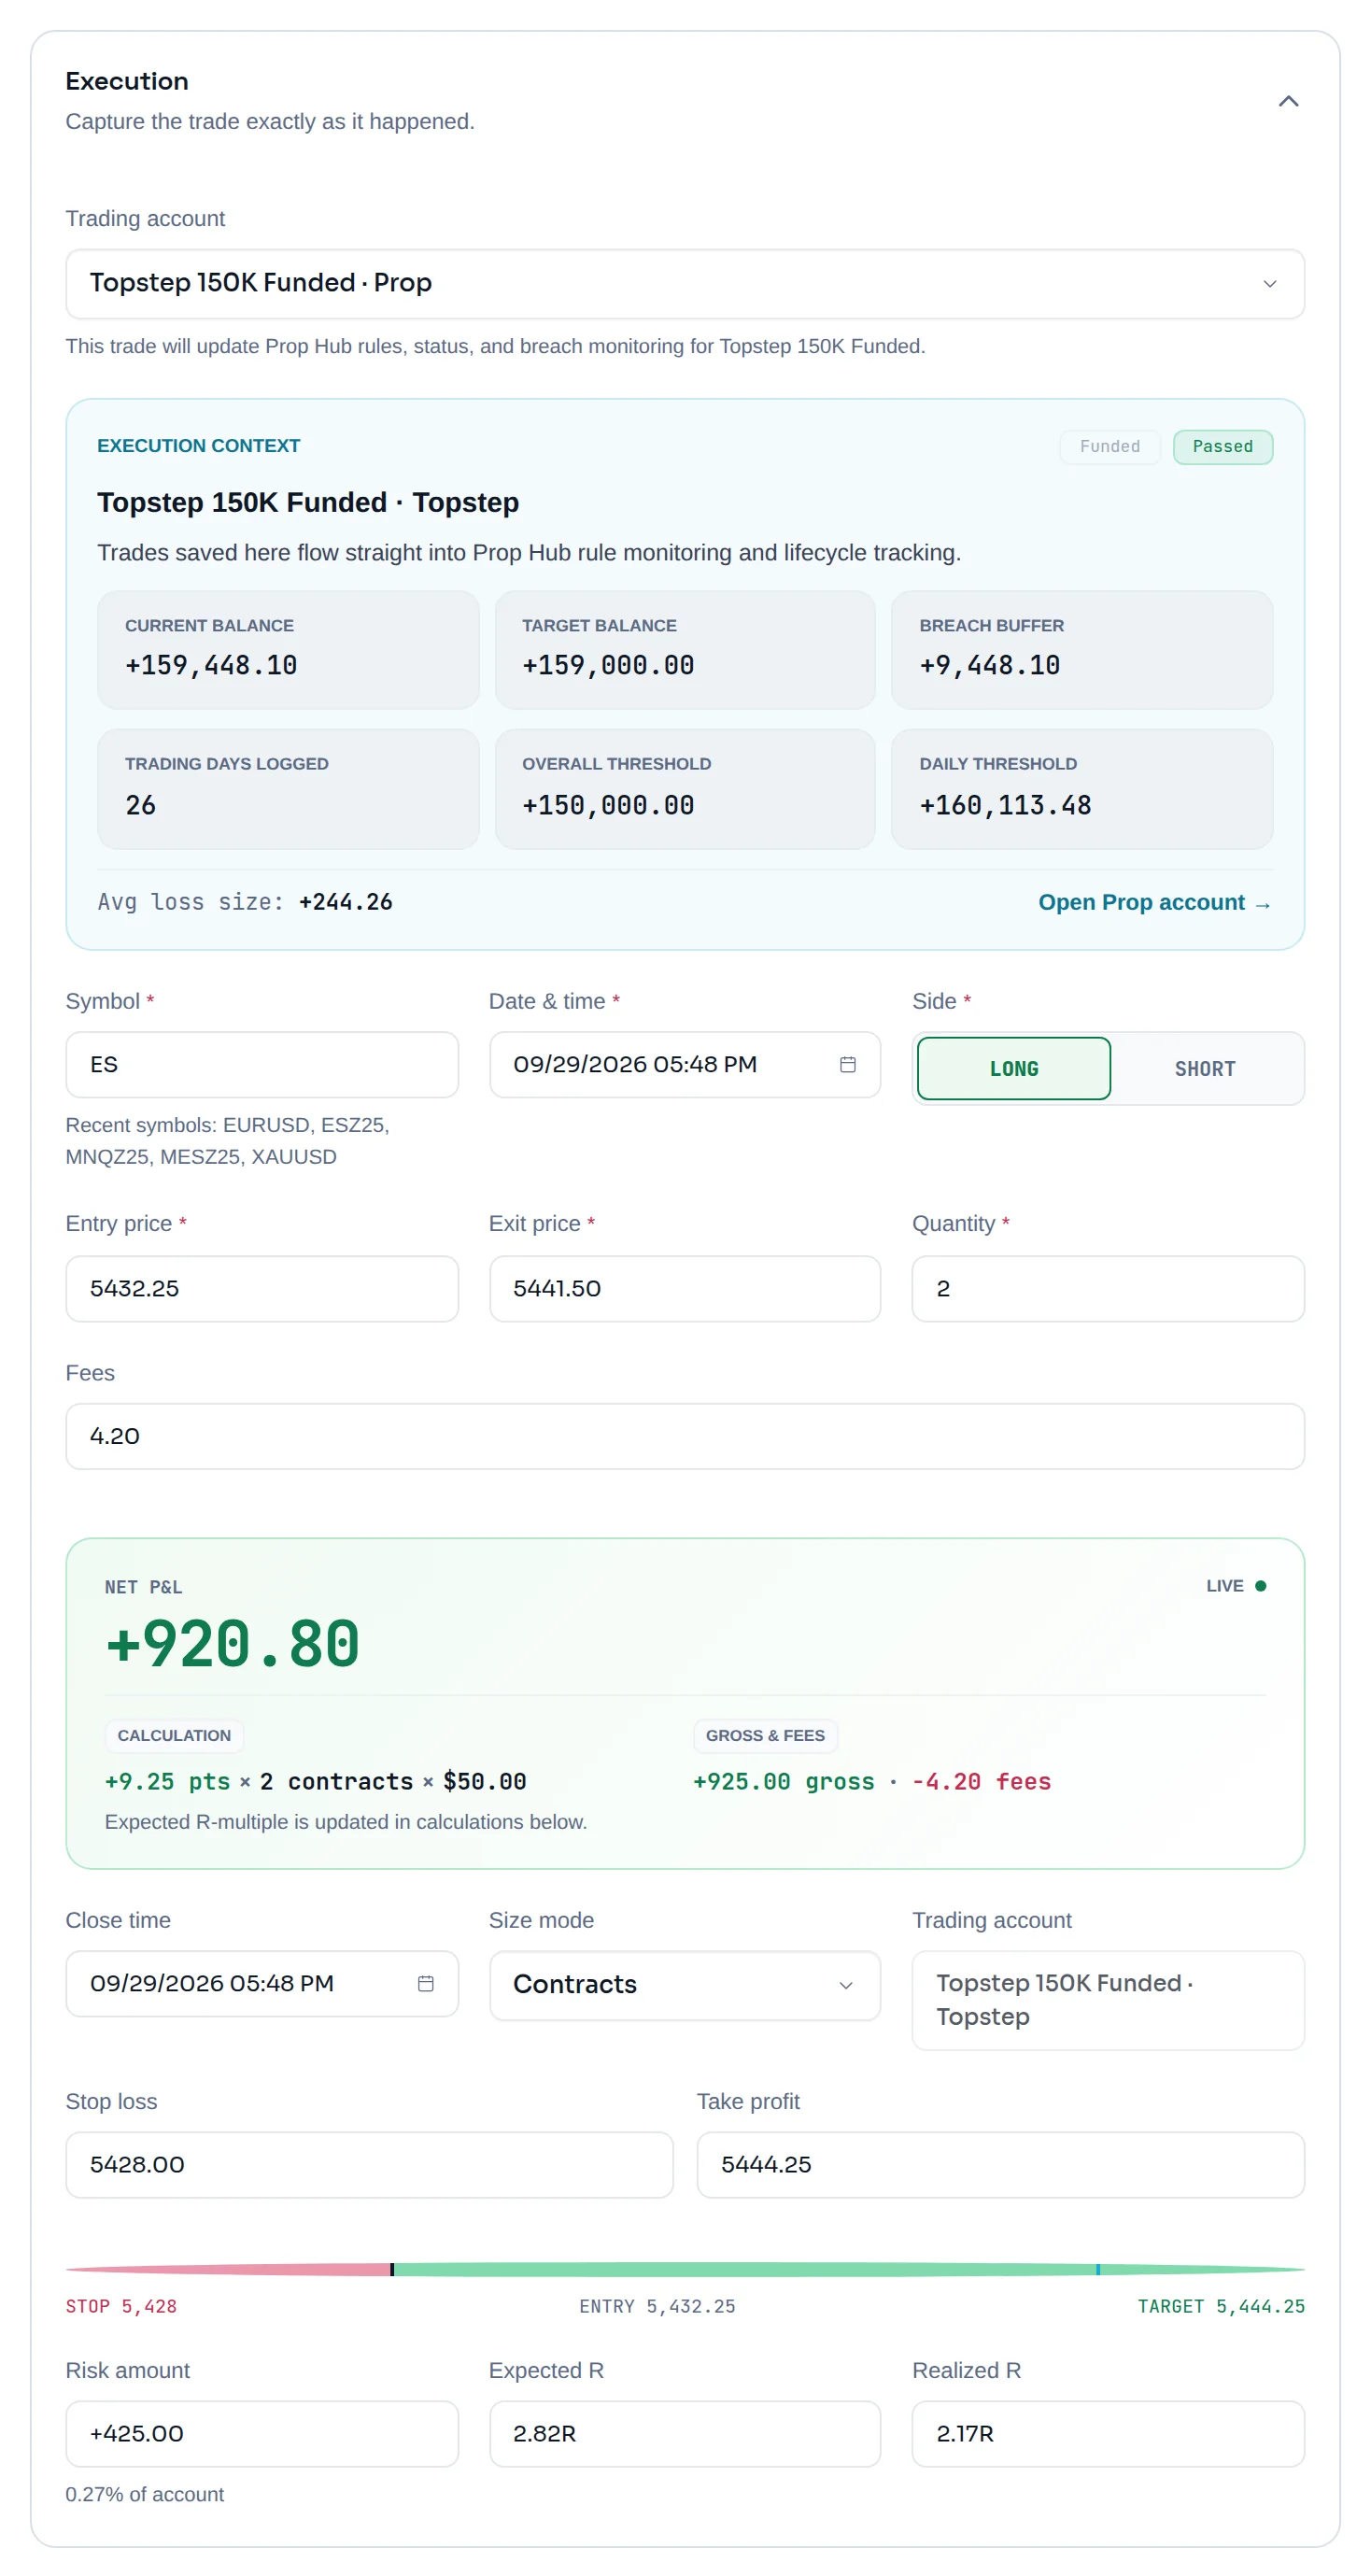Edit the Symbol field containing ES

[x=262, y=1064]
